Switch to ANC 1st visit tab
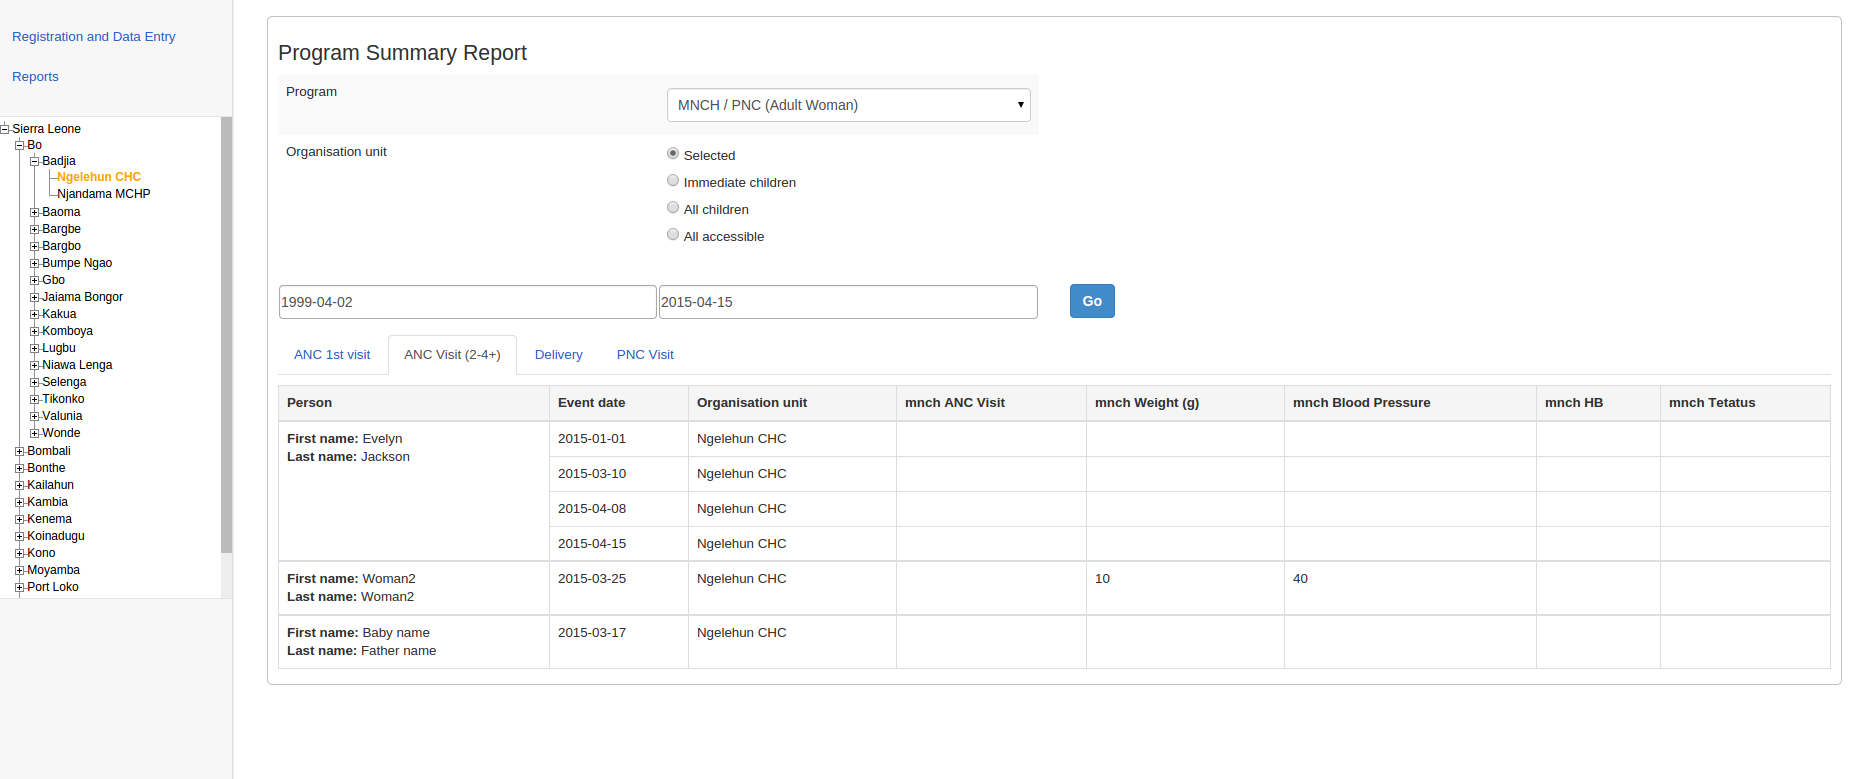This screenshot has width=1851, height=779. point(332,355)
